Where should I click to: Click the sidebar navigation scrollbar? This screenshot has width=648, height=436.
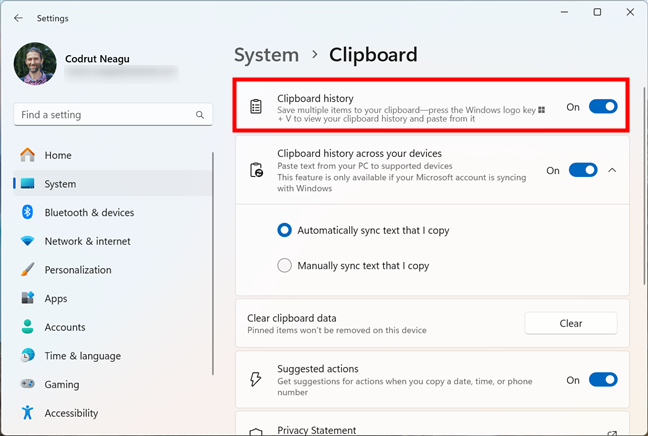[x=213, y=264]
